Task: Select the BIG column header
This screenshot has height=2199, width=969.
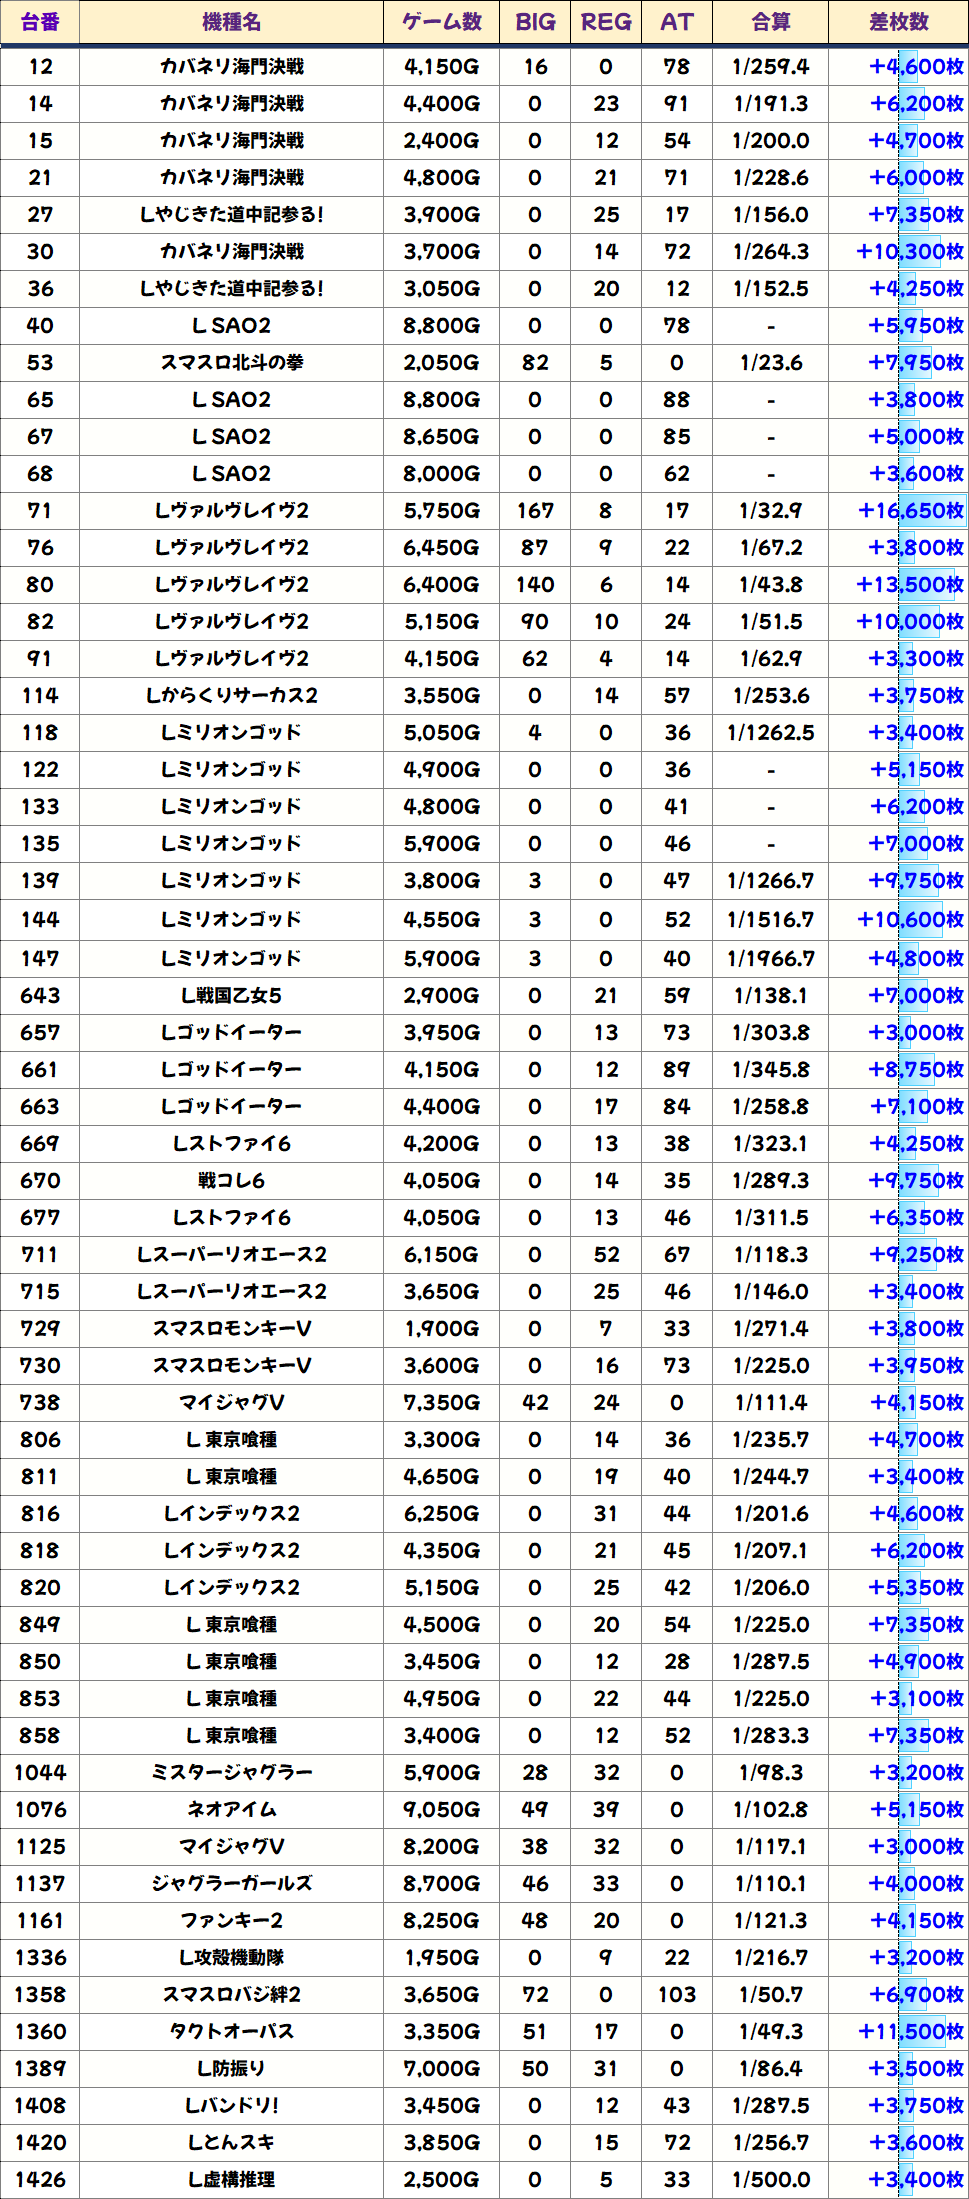Action: 535,22
